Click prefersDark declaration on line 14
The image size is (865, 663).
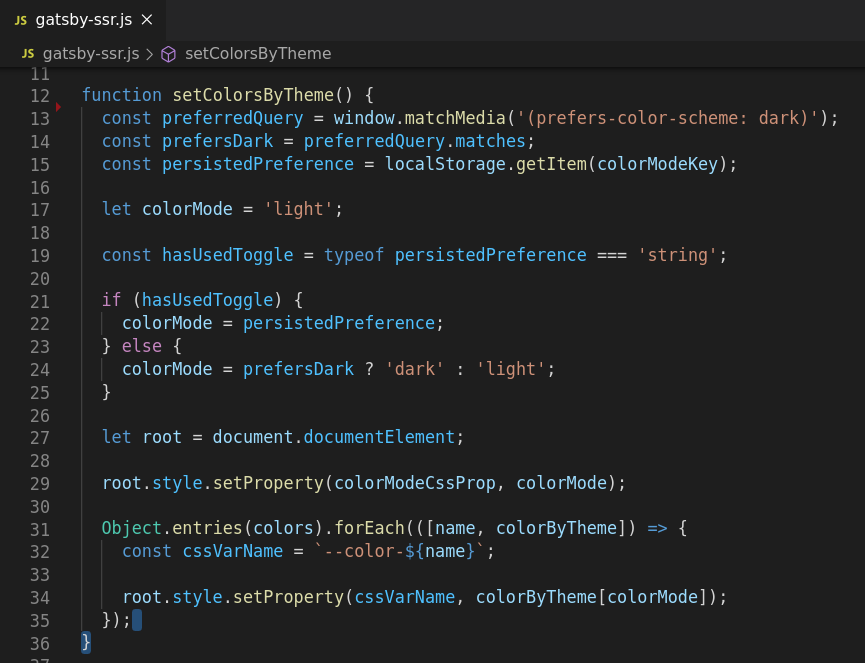218,141
